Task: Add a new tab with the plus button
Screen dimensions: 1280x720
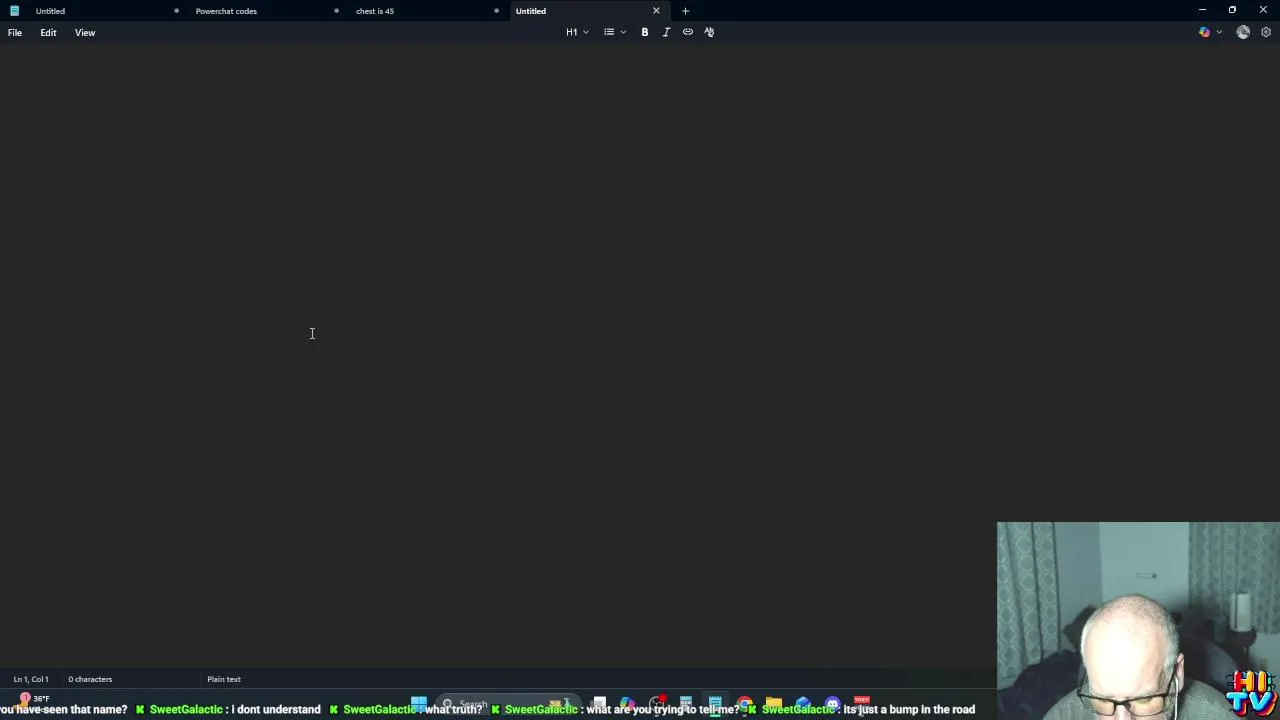Action: pos(685,11)
